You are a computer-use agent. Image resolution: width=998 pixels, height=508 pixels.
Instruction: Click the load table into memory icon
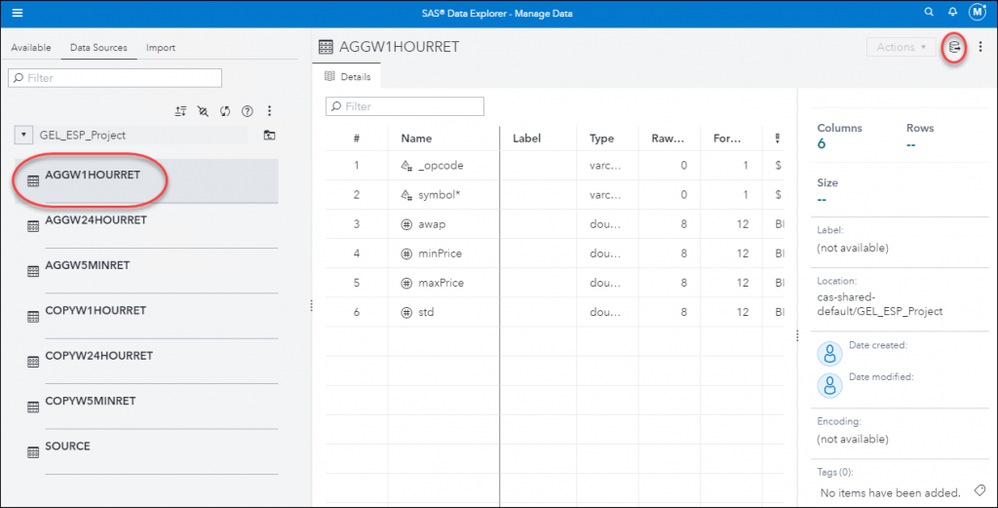pyautogui.click(x=953, y=47)
